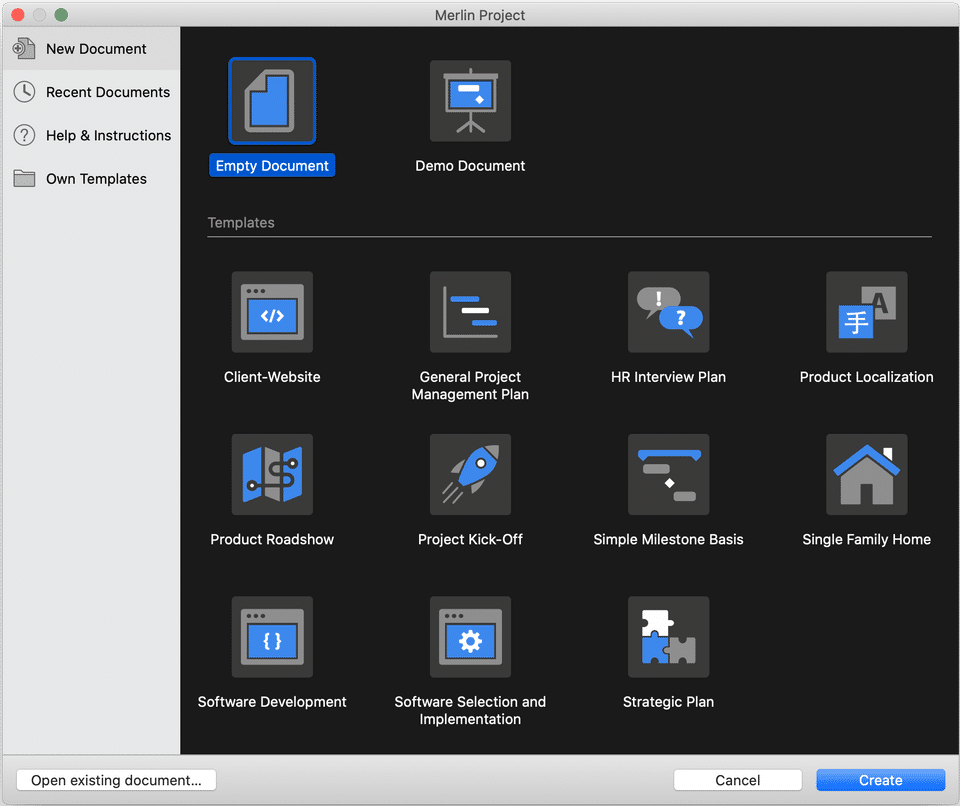Select the Product Roadshow map icon
This screenshot has width=960, height=806.
pos(272,474)
